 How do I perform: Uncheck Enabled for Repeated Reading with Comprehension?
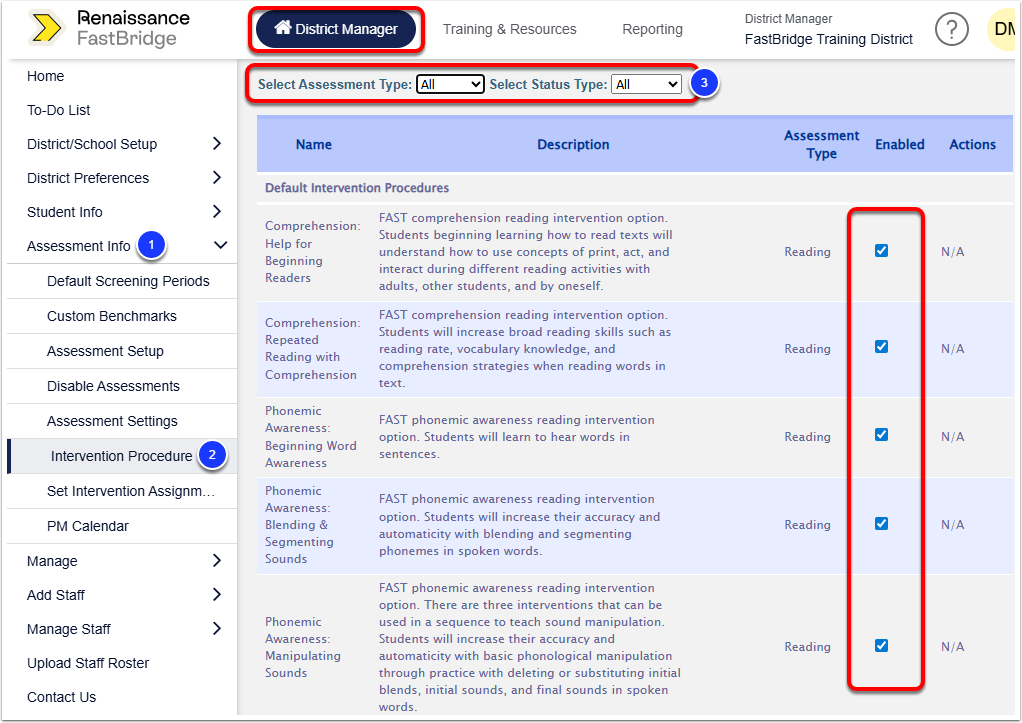[881, 347]
